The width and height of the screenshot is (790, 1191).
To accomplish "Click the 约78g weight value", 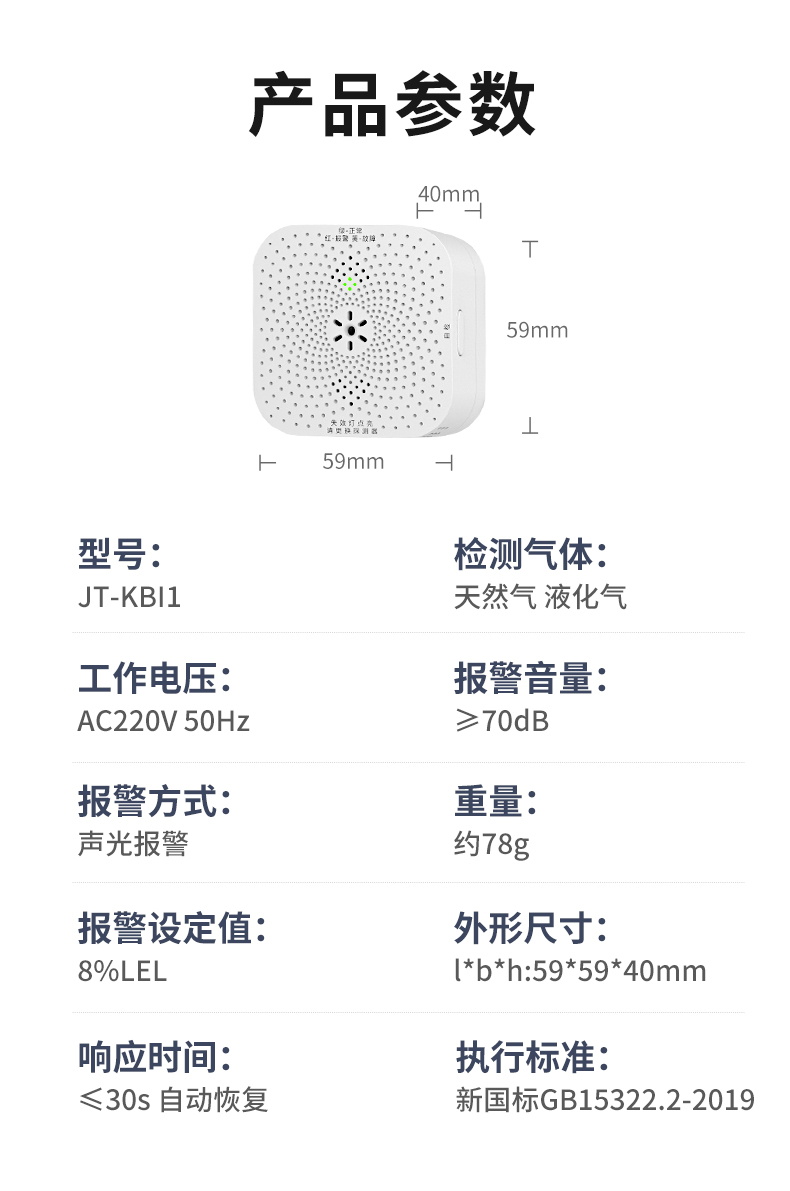I will click(491, 844).
